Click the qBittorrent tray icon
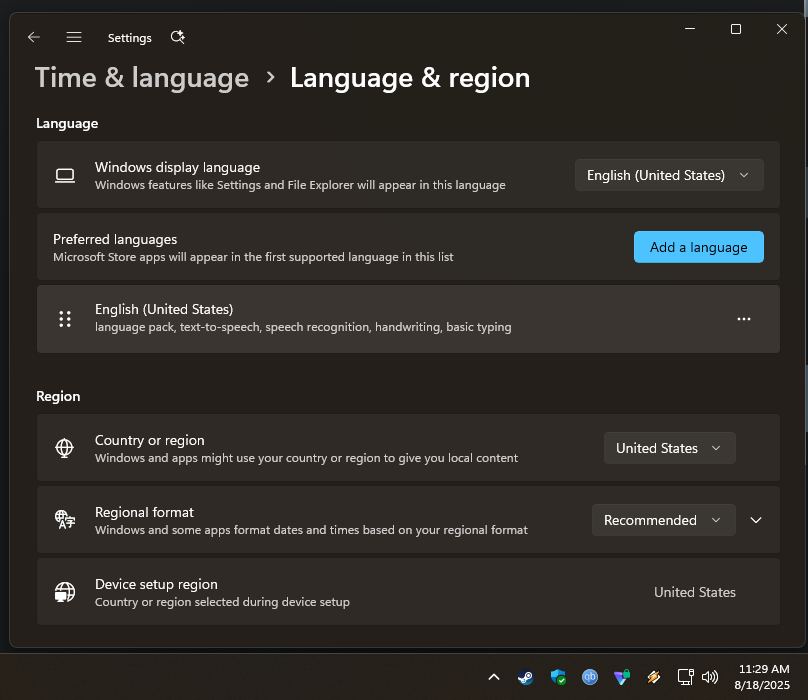808x700 pixels. click(x=590, y=677)
